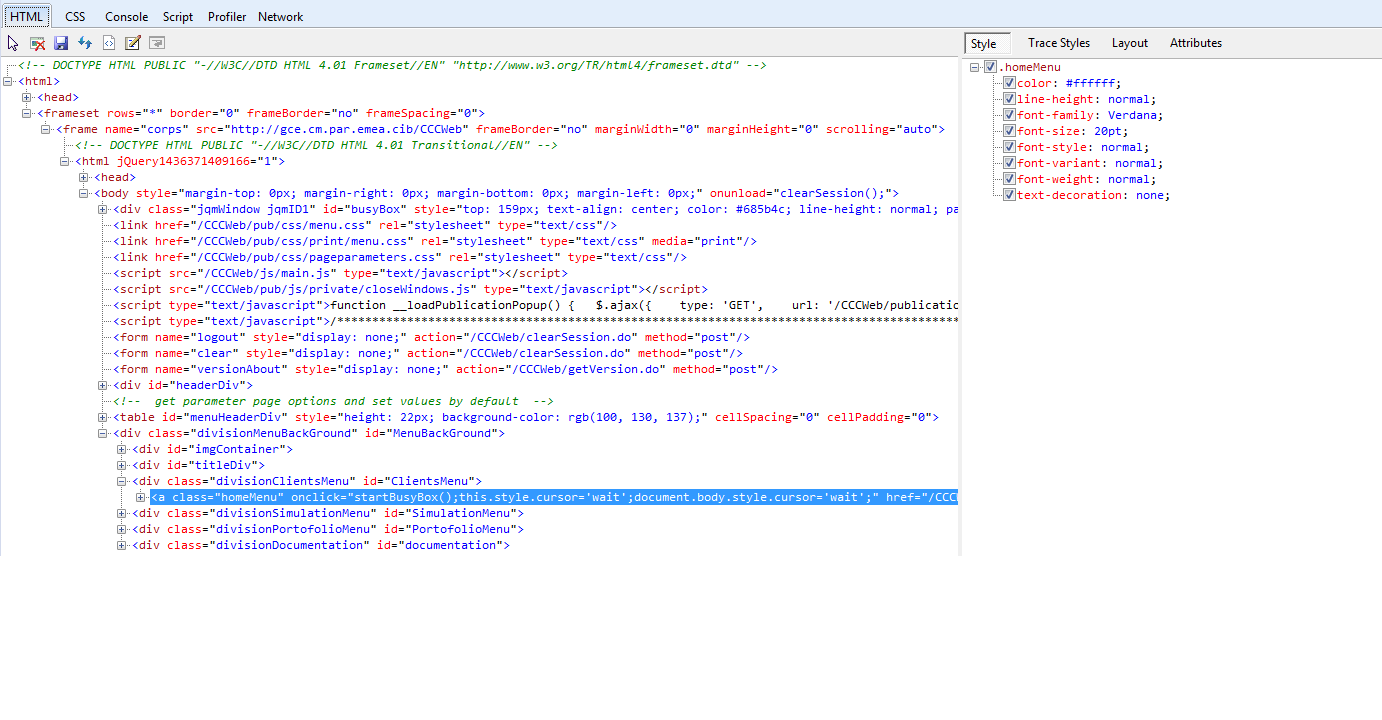Switch to the HTML tab

27,16
